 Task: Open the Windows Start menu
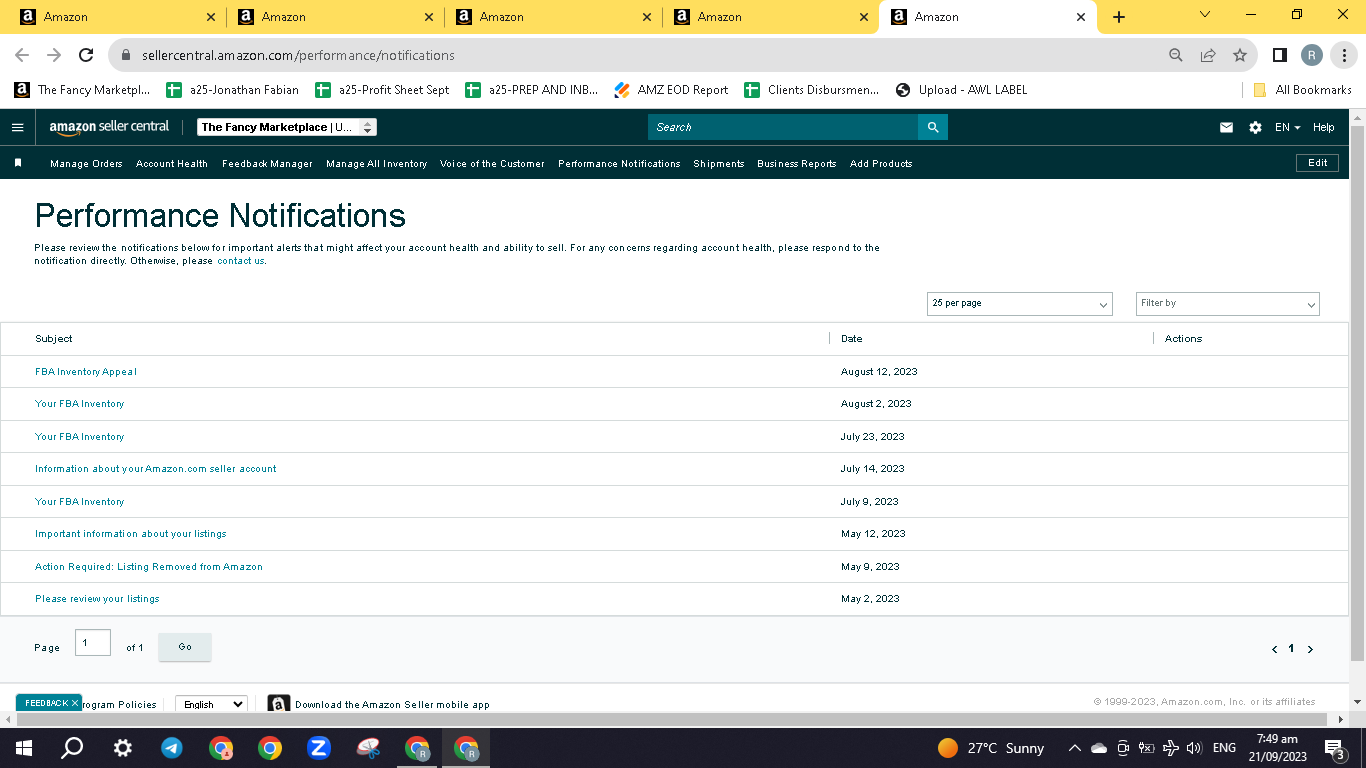(x=23, y=748)
